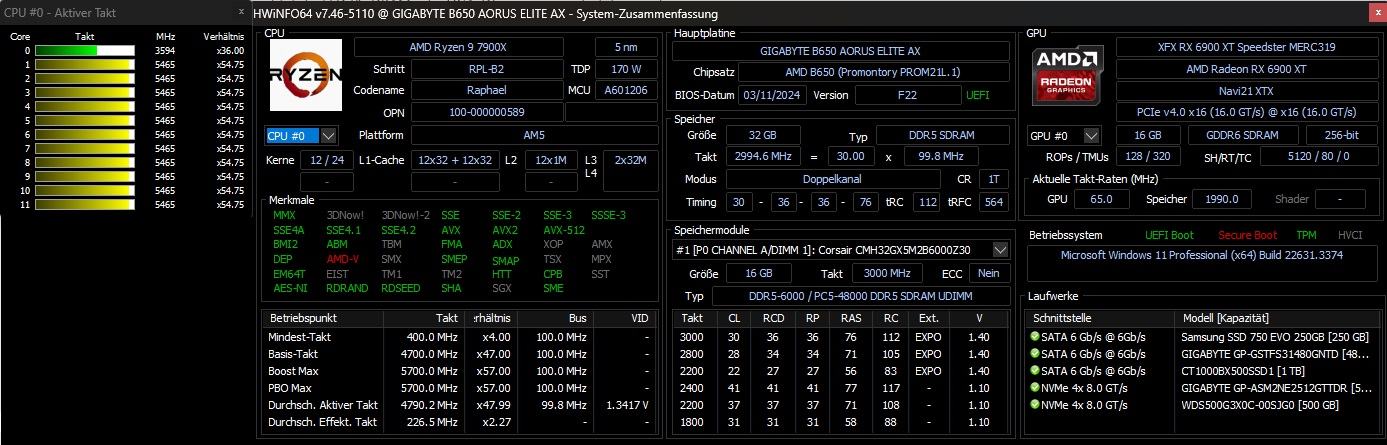
Task: Click the memory clock 2994.6 MHz field
Action: coord(762,157)
